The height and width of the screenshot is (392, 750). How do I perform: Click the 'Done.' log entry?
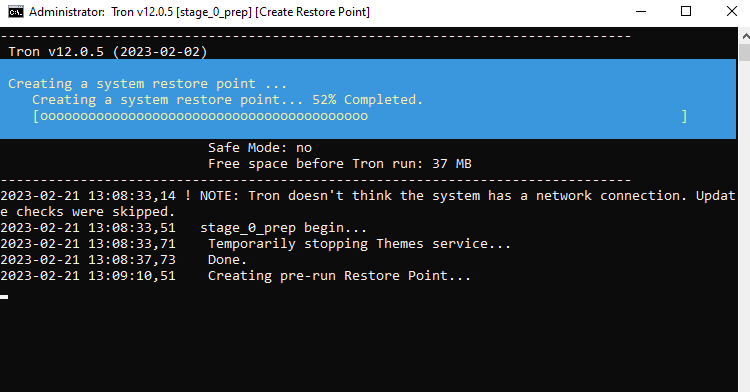click(x=123, y=260)
